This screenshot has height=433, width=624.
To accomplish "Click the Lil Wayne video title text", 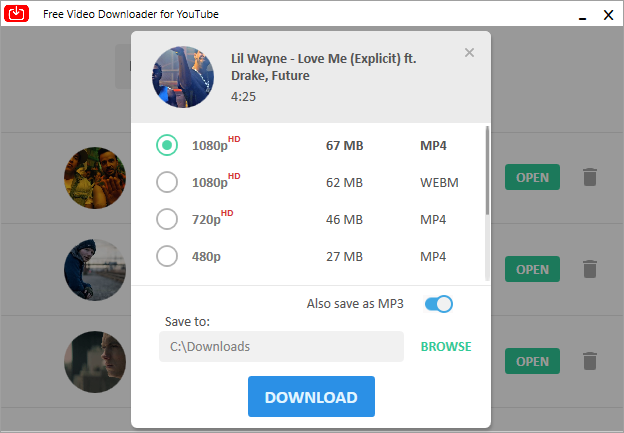I will coord(324,67).
